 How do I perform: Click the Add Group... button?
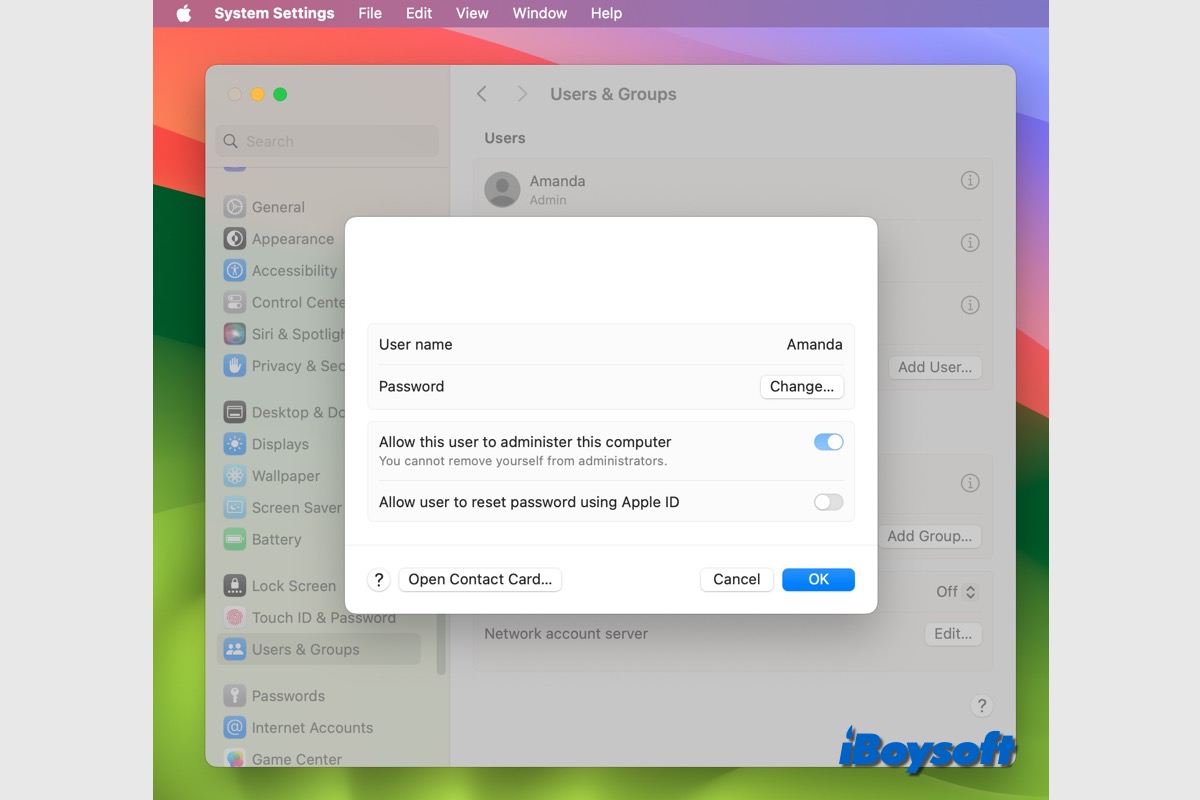[x=930, y=536]
